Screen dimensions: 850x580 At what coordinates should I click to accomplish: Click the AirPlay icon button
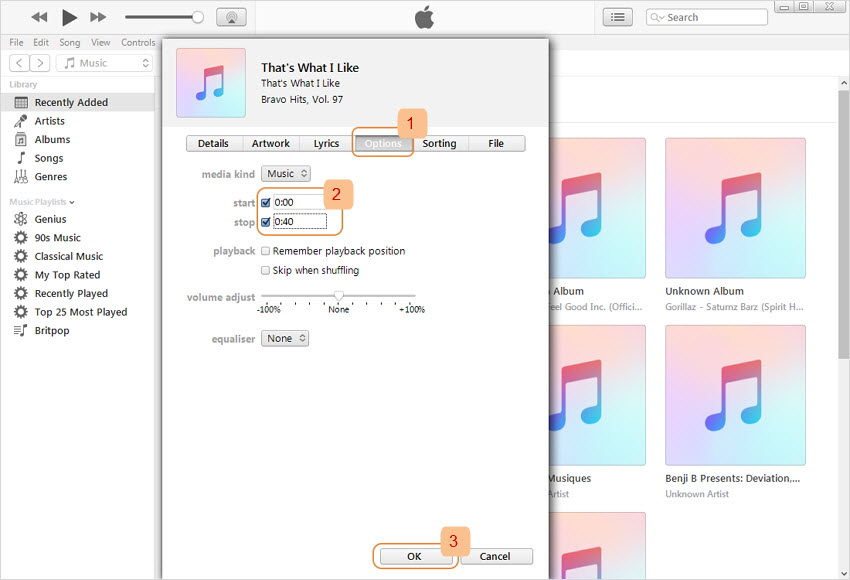tap(231, 17)
